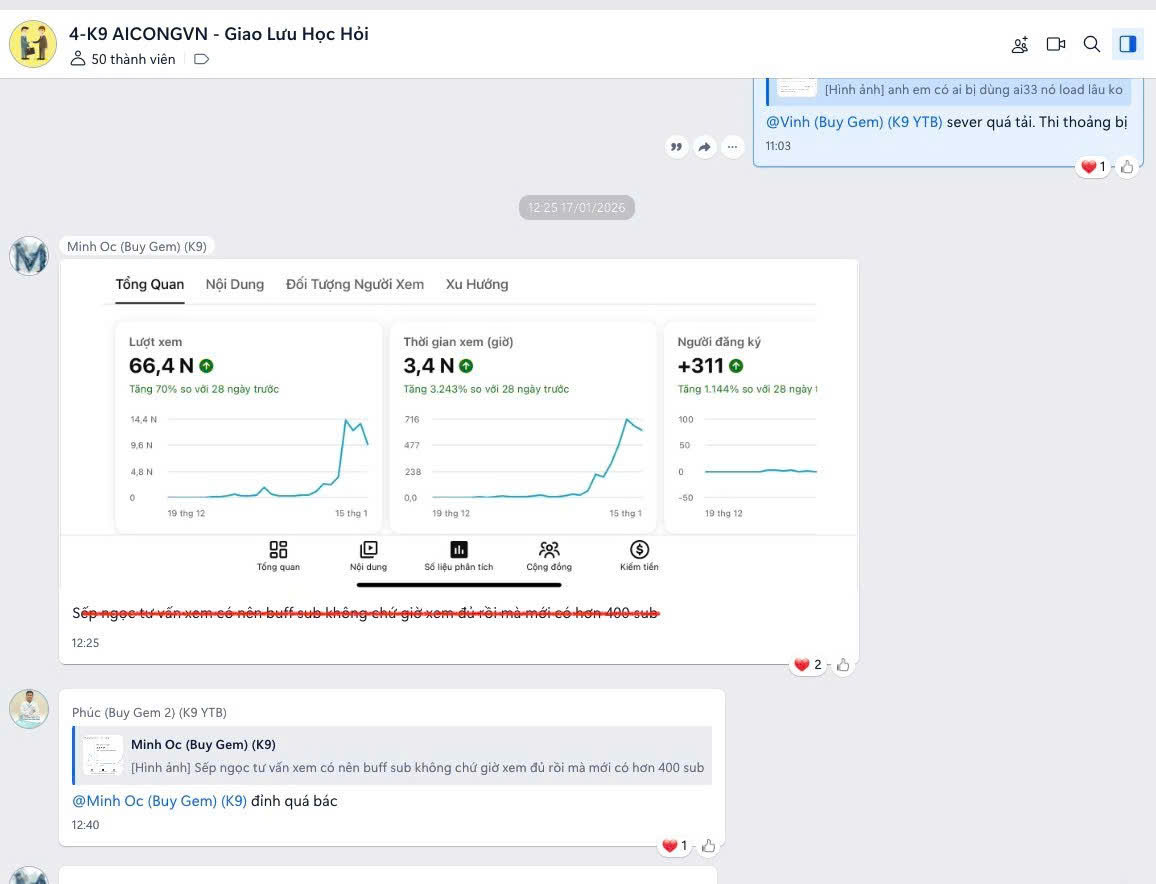Click the green up arrow beside 66,4 N
The width and height of the screenshot is (1156, 884).
(x=206, y=366)
